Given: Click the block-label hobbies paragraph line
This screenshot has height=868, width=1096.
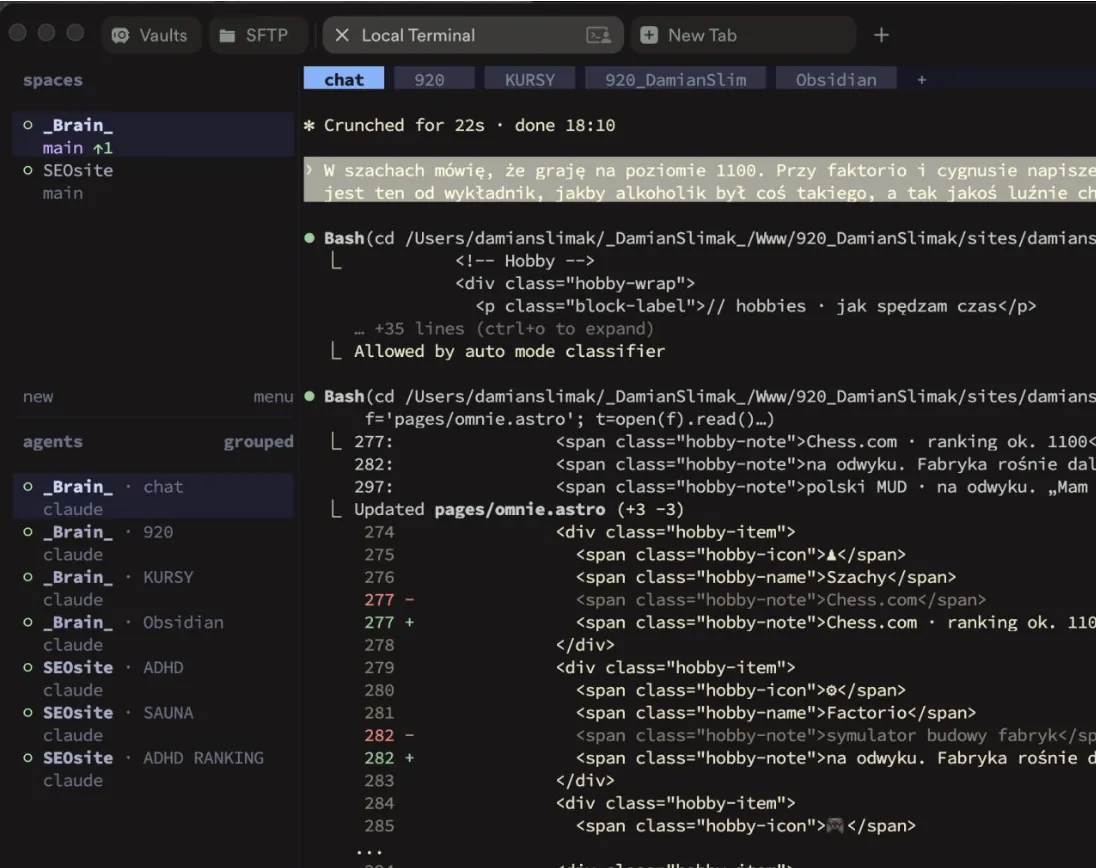Looking at the screenshot, I should tap(756, 306).
